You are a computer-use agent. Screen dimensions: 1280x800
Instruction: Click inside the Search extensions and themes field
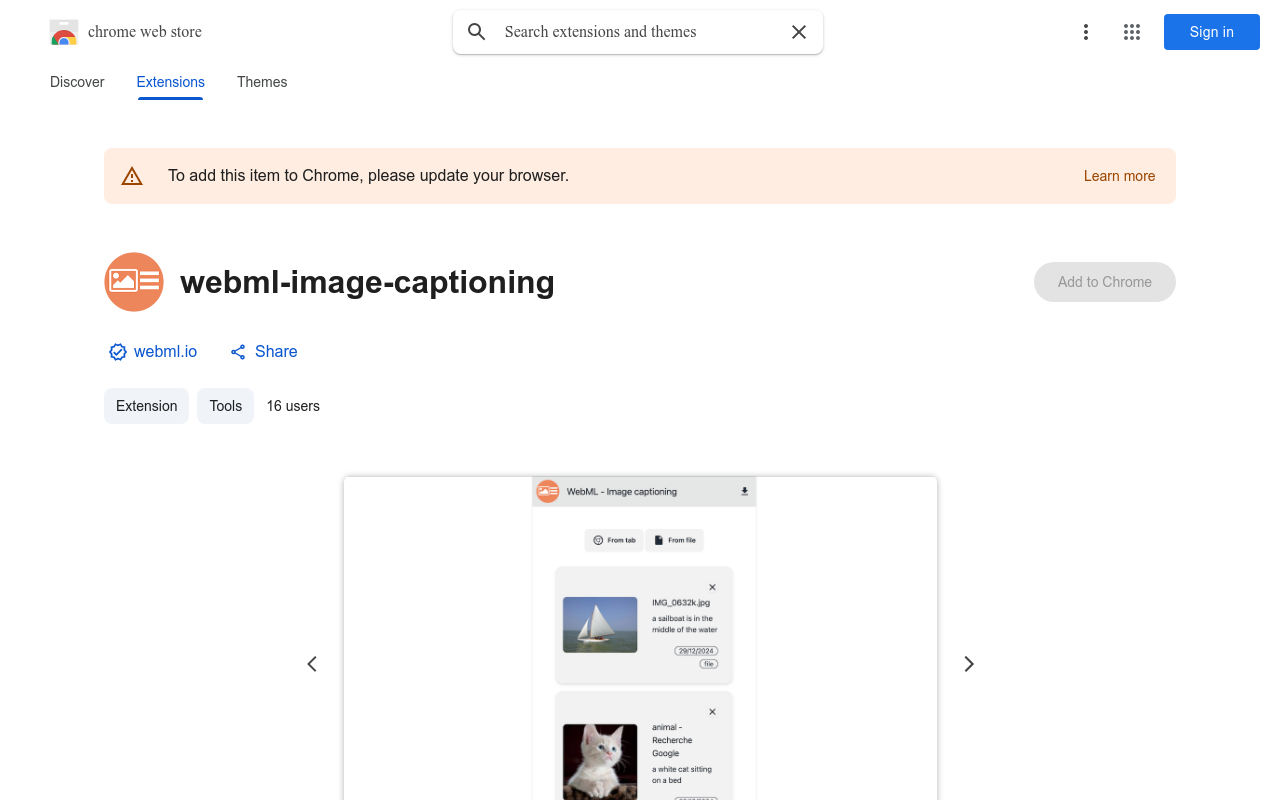pyautogui.click(x=638, y=32)
